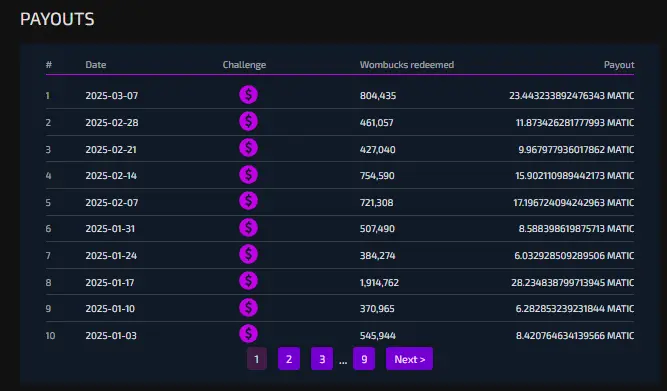
Task: Click the PAYOUTS heading
Action: pos(57,19)
